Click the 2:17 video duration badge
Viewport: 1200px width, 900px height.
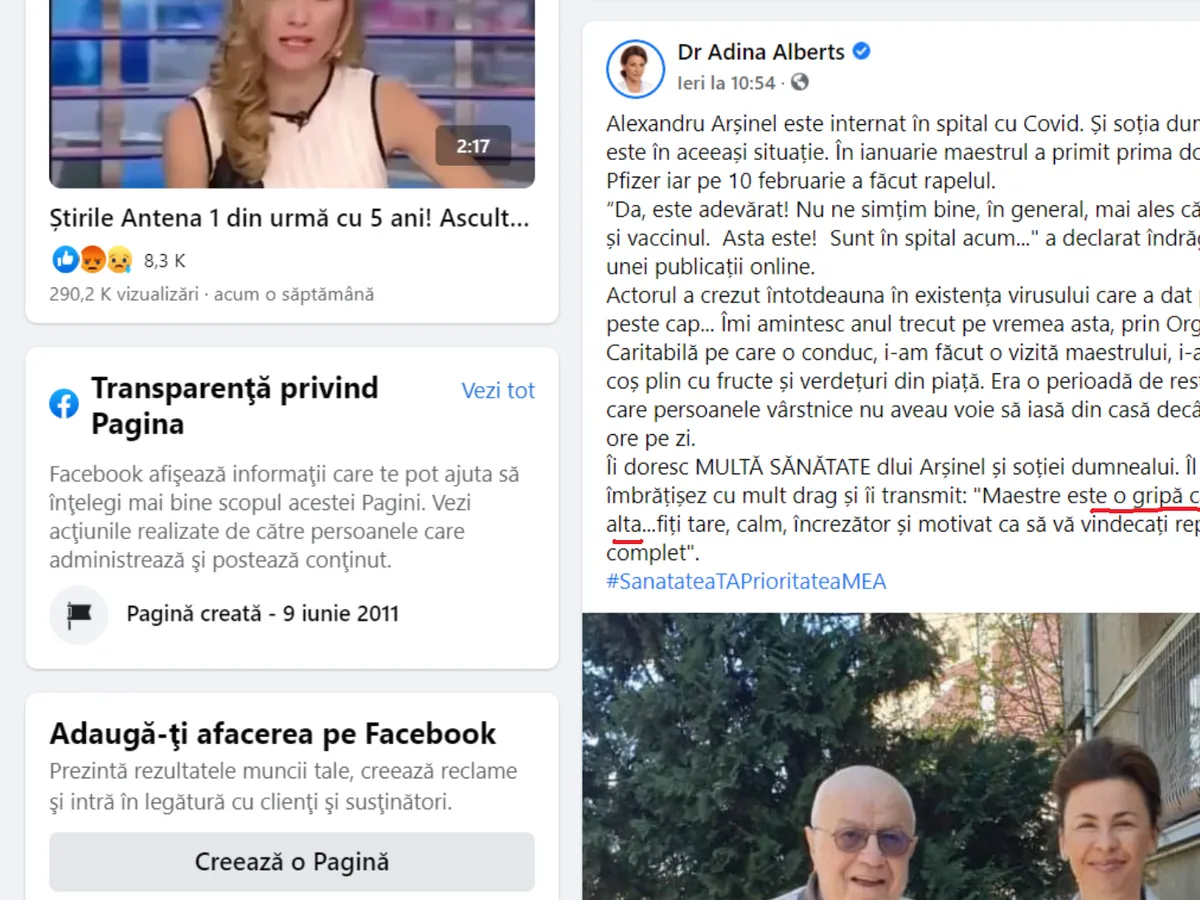click(x=473, y=146)
